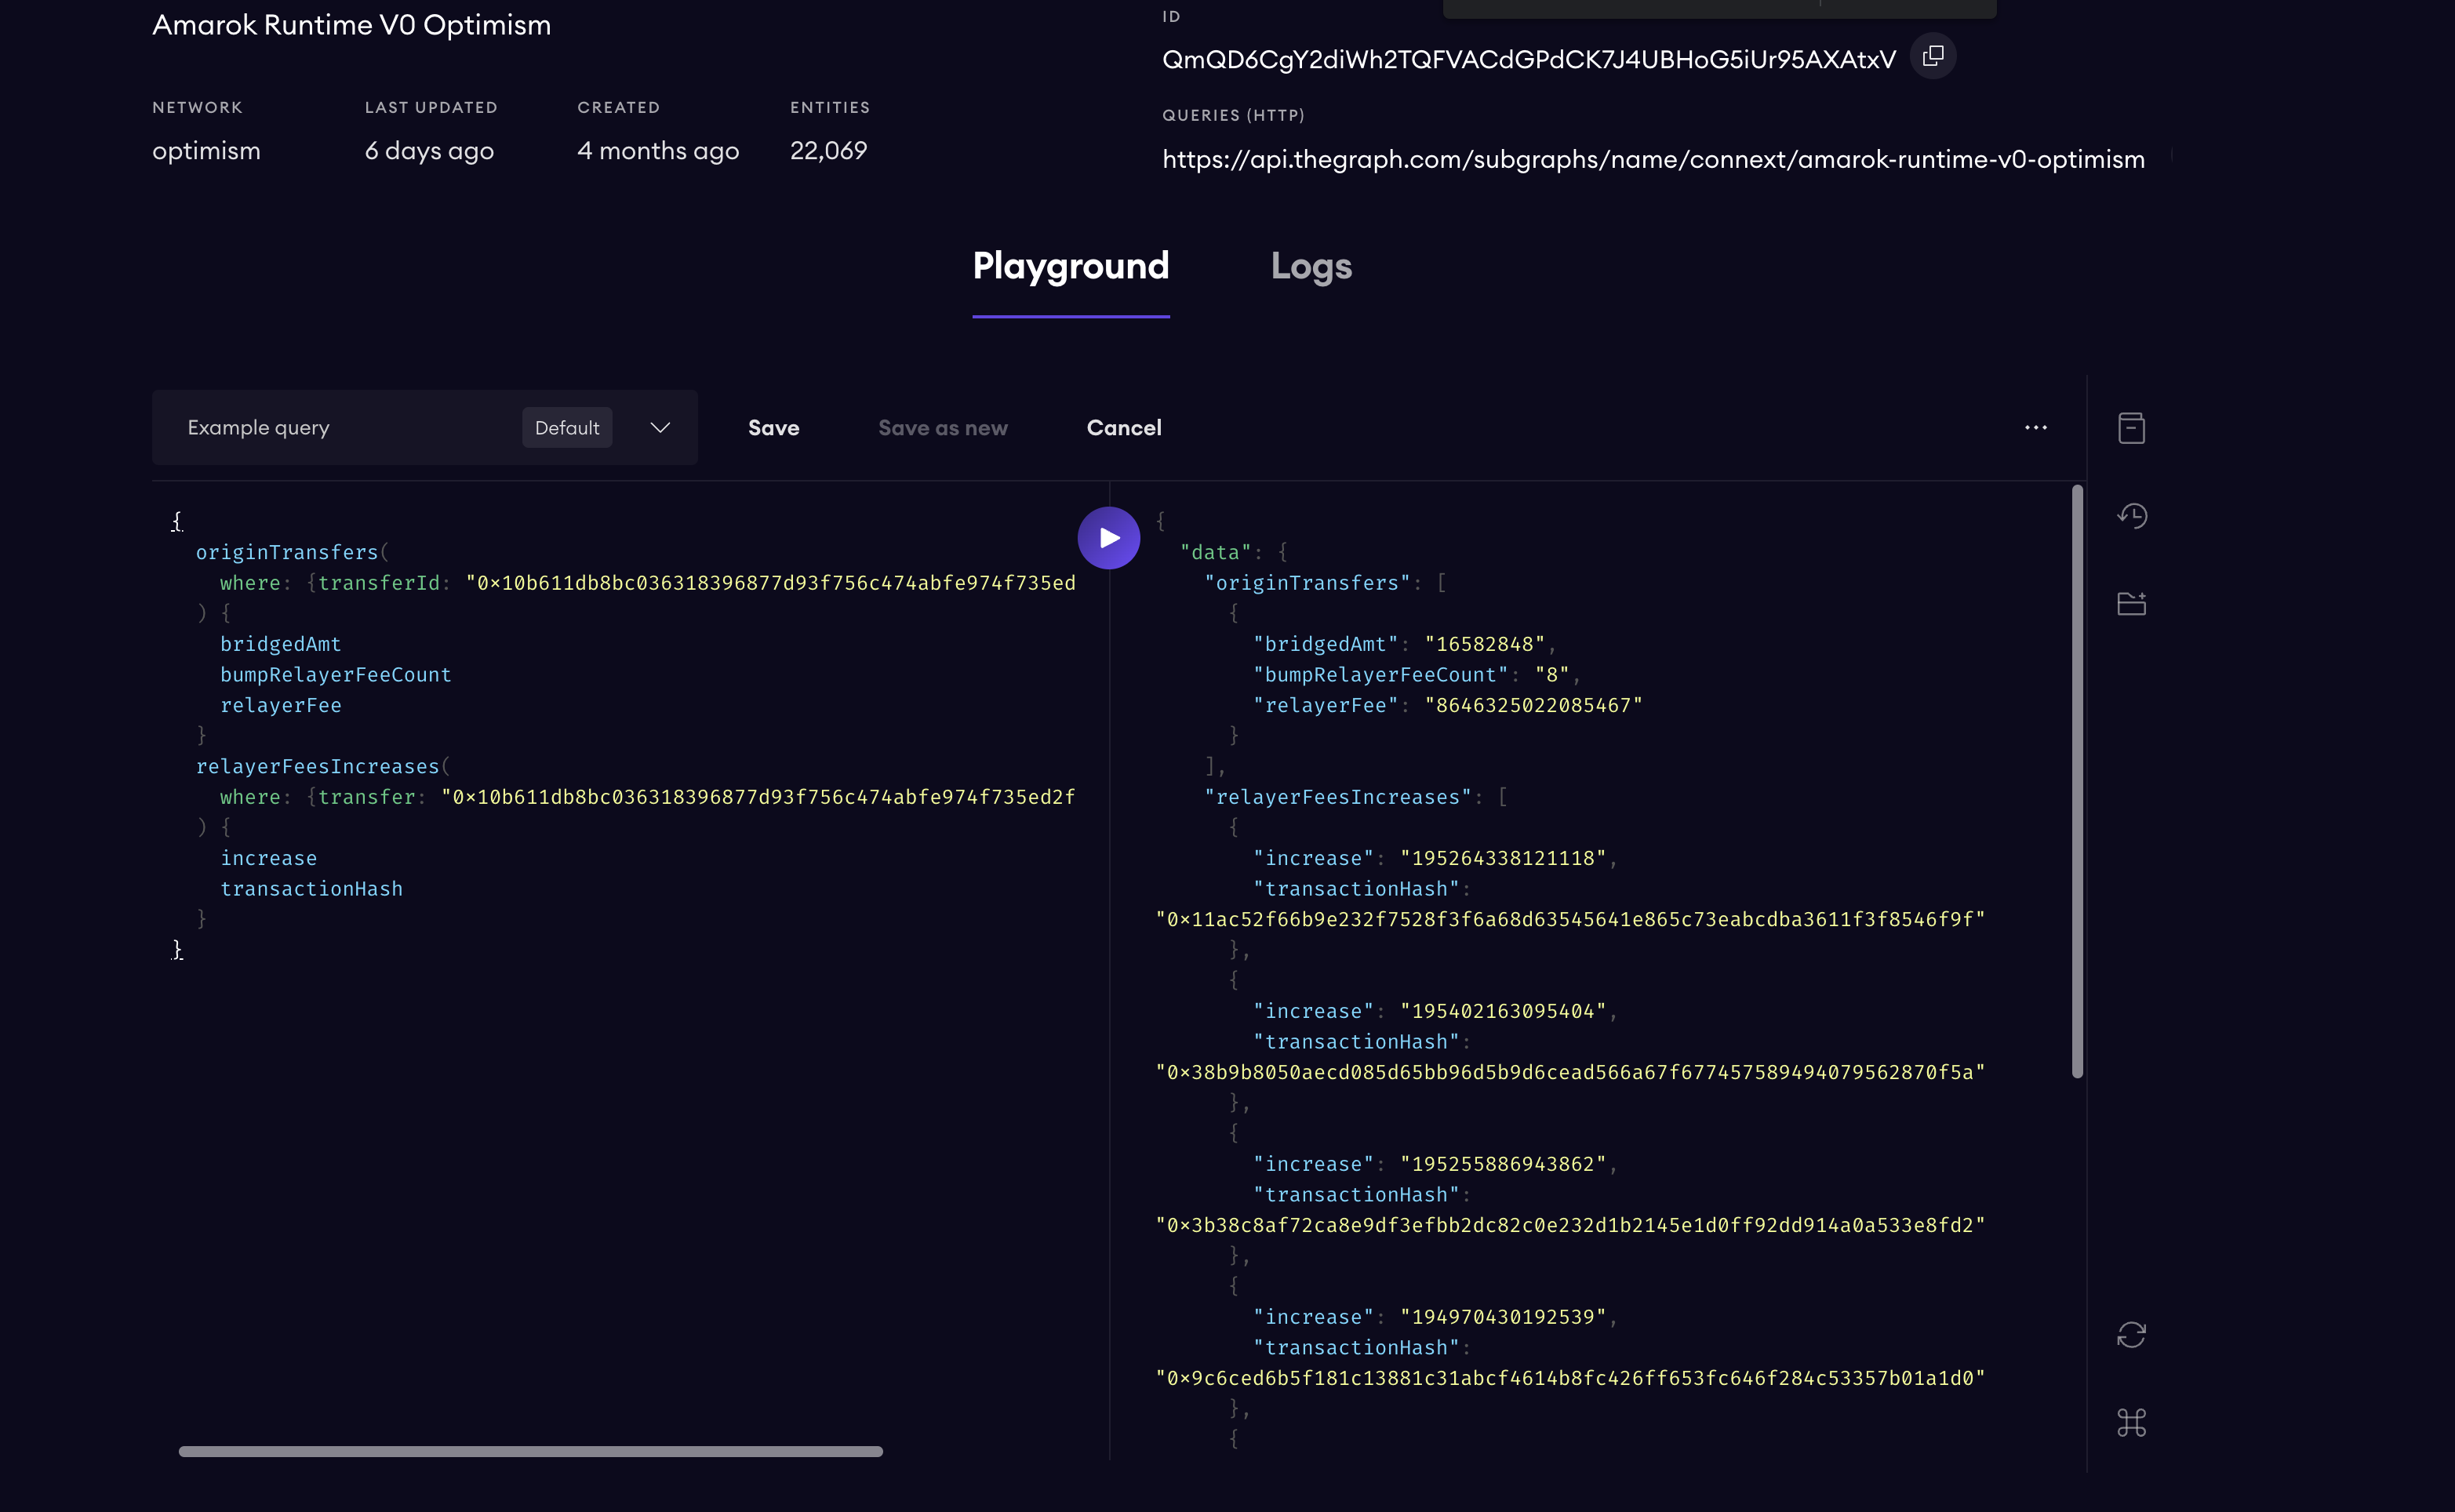
Task: Open the keyboard shortcuts dialog
Action: (x=2131, y=1423)
